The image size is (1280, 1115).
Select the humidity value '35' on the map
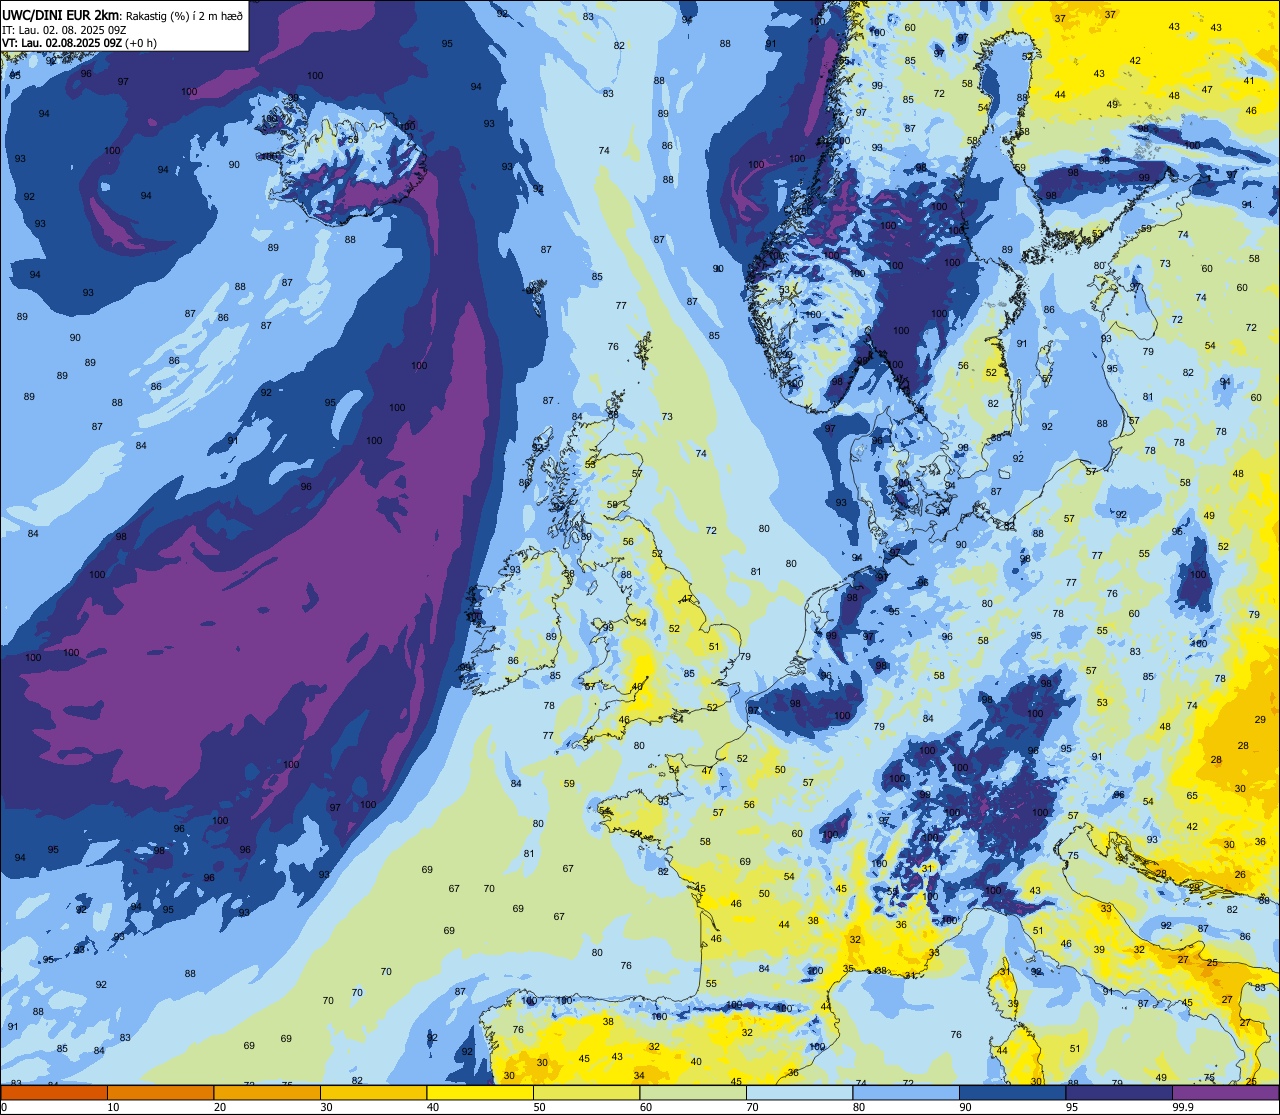tap(848, 968)
